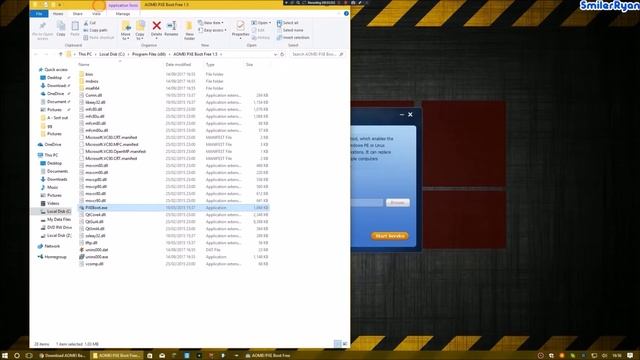Click the blue Help icon in Explorer
Viewport: 640px width, 360px height.
coord(346,13)
